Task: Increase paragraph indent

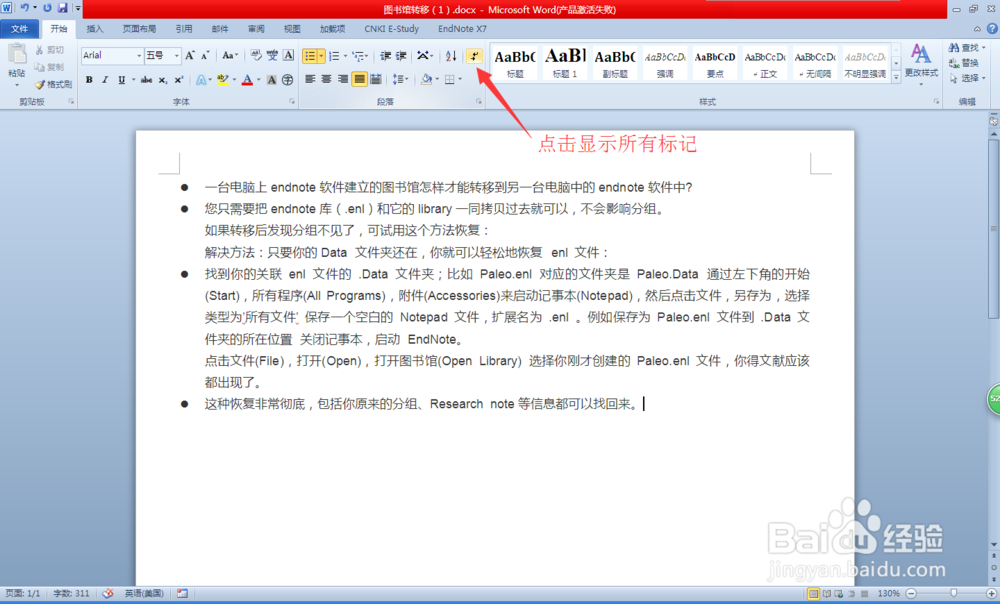Action: click(x=401, y=56)
